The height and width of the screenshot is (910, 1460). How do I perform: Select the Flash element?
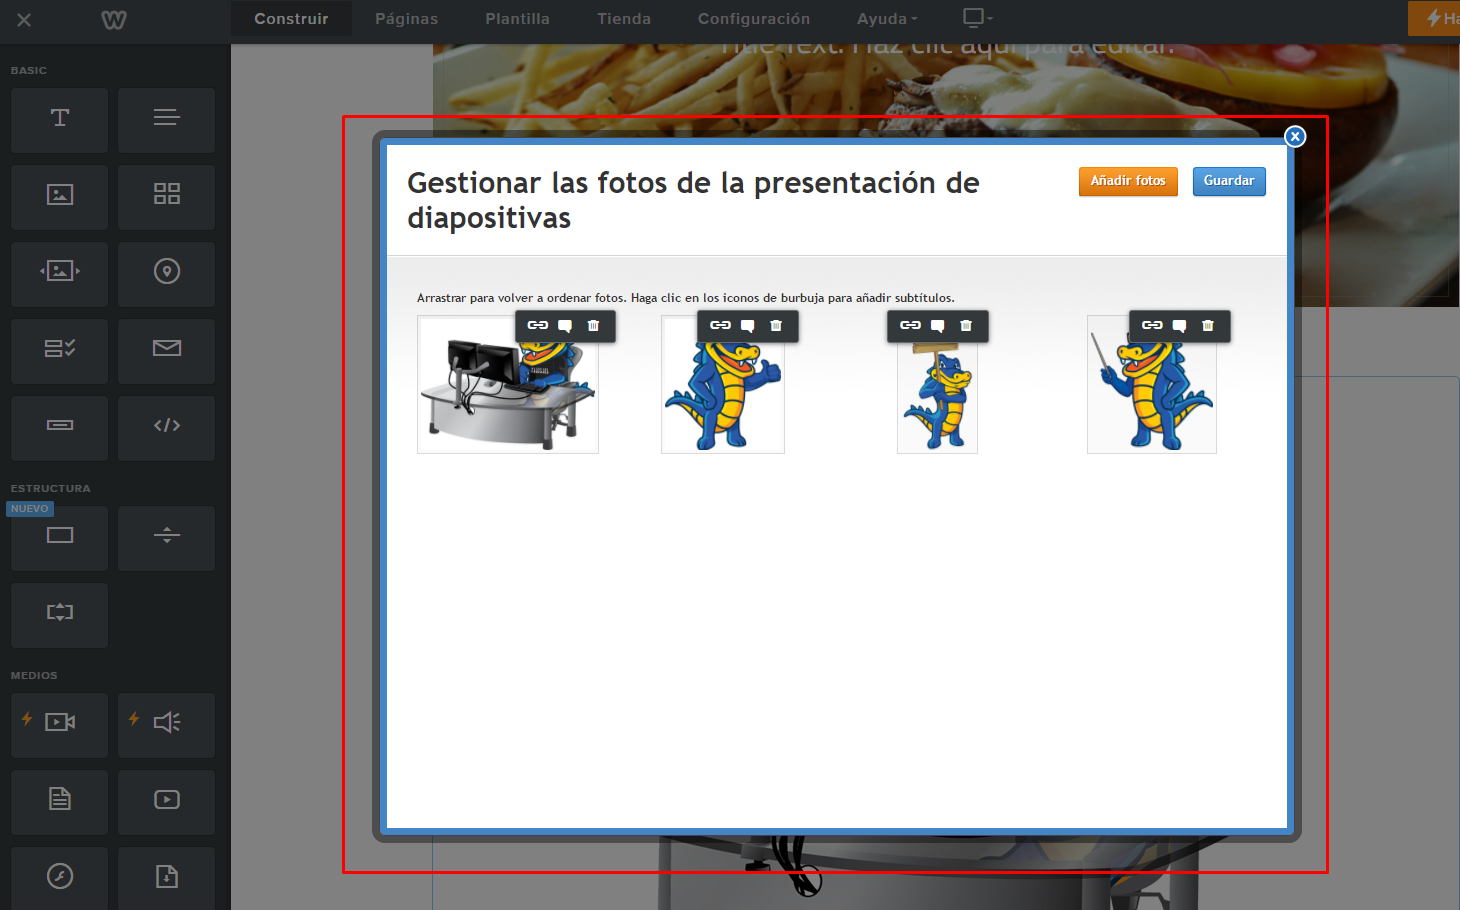60,878
